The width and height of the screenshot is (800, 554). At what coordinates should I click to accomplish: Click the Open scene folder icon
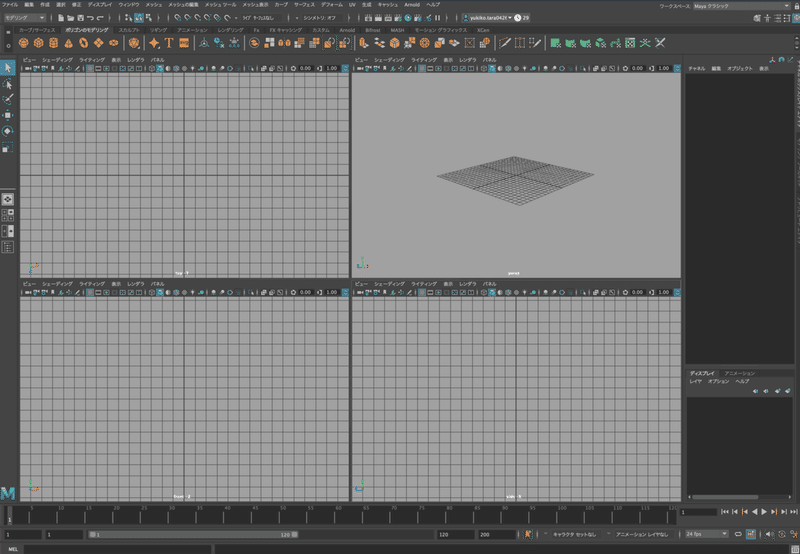click(70, 18)
